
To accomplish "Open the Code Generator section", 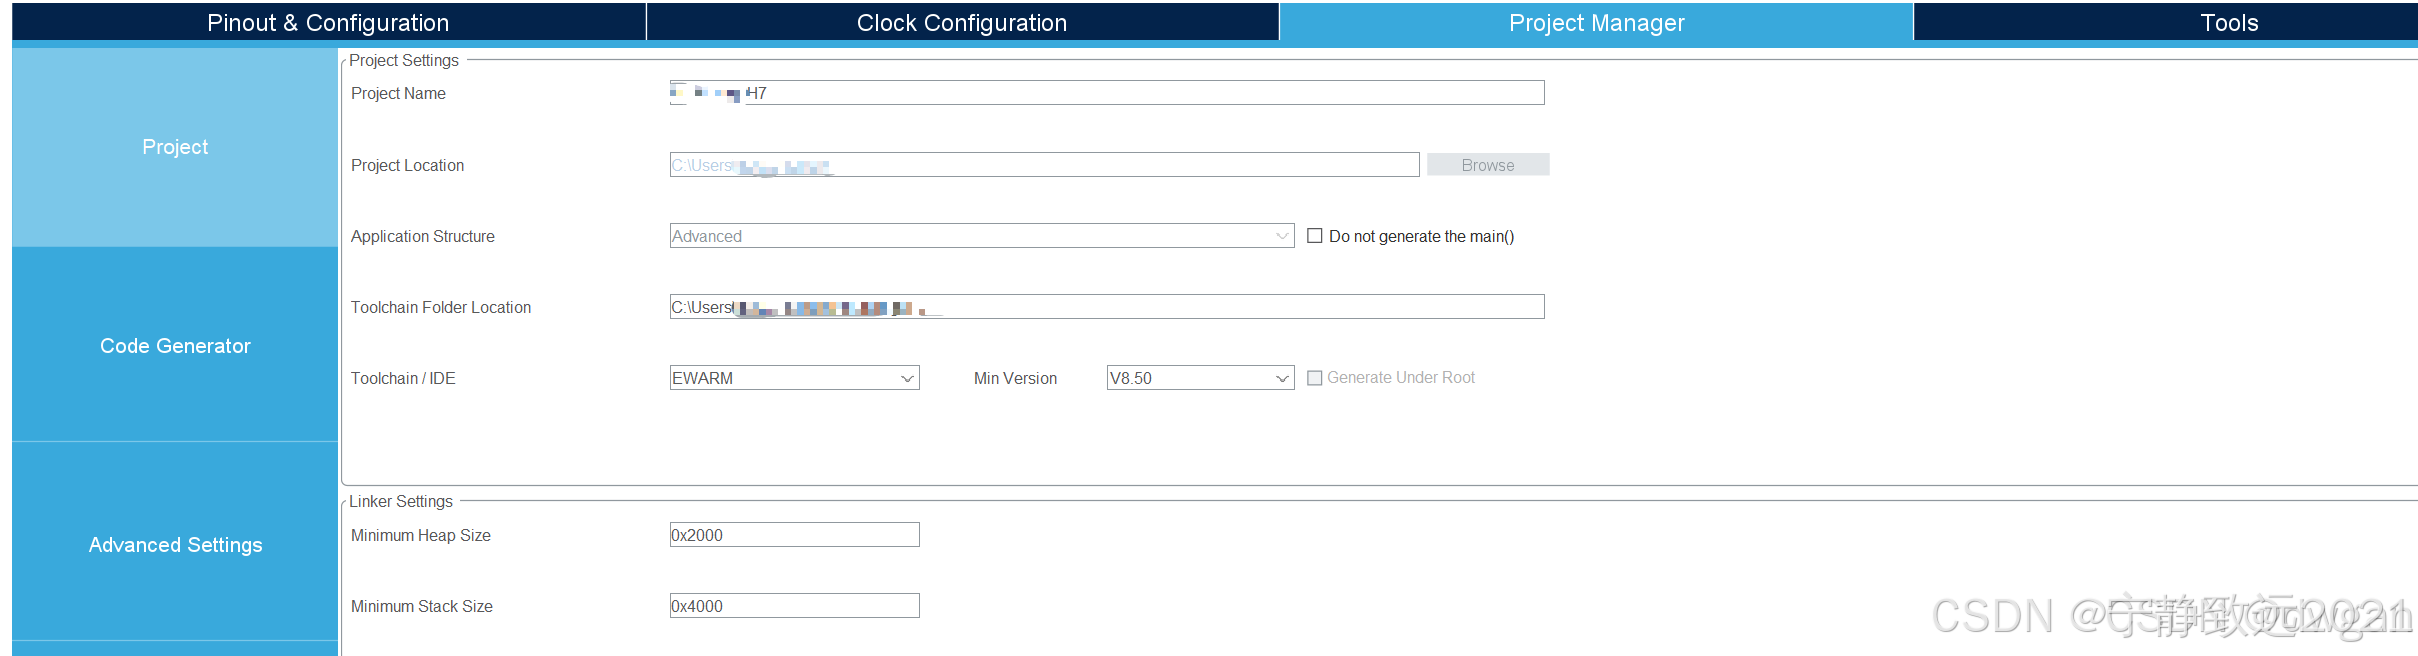I will click(175, 346).
